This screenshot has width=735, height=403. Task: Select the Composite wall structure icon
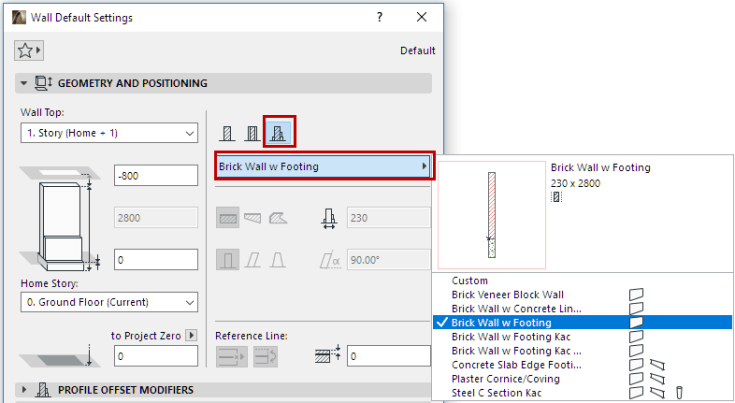(252, 132)
